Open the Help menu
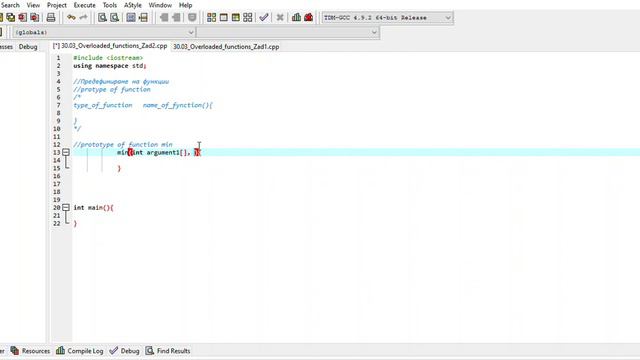The width and height of the screenshot is (640, 360). 185,5
